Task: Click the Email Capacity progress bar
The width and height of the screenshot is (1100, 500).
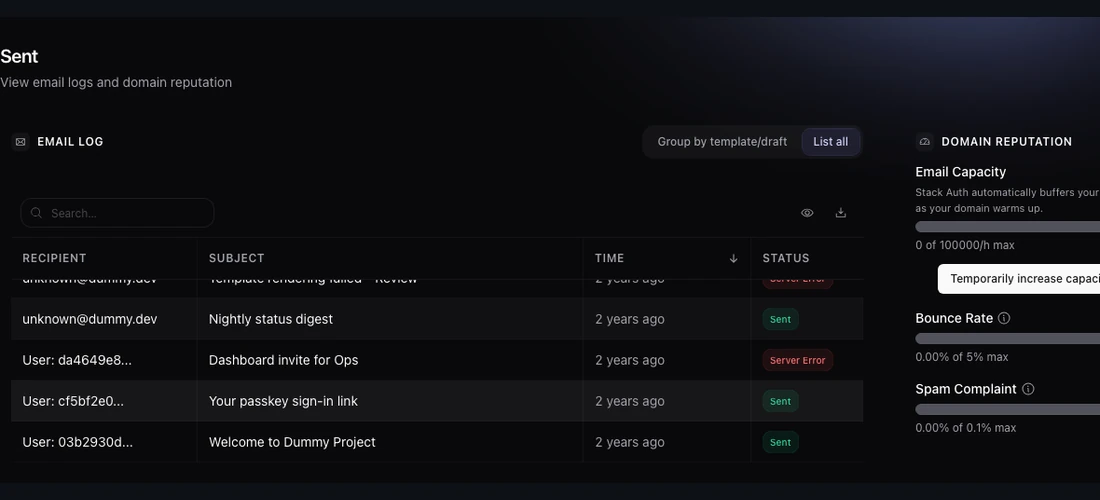Action: click(1007, 227)
